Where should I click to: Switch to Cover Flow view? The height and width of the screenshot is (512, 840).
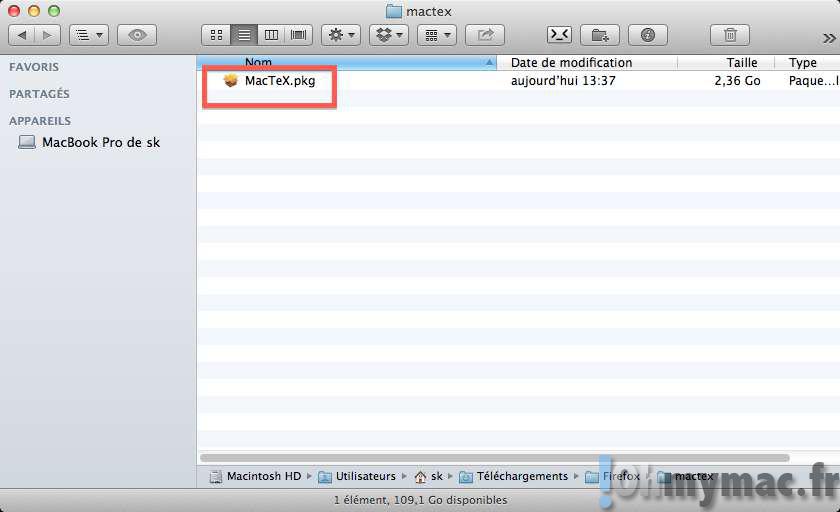click(x=298, y=35)
